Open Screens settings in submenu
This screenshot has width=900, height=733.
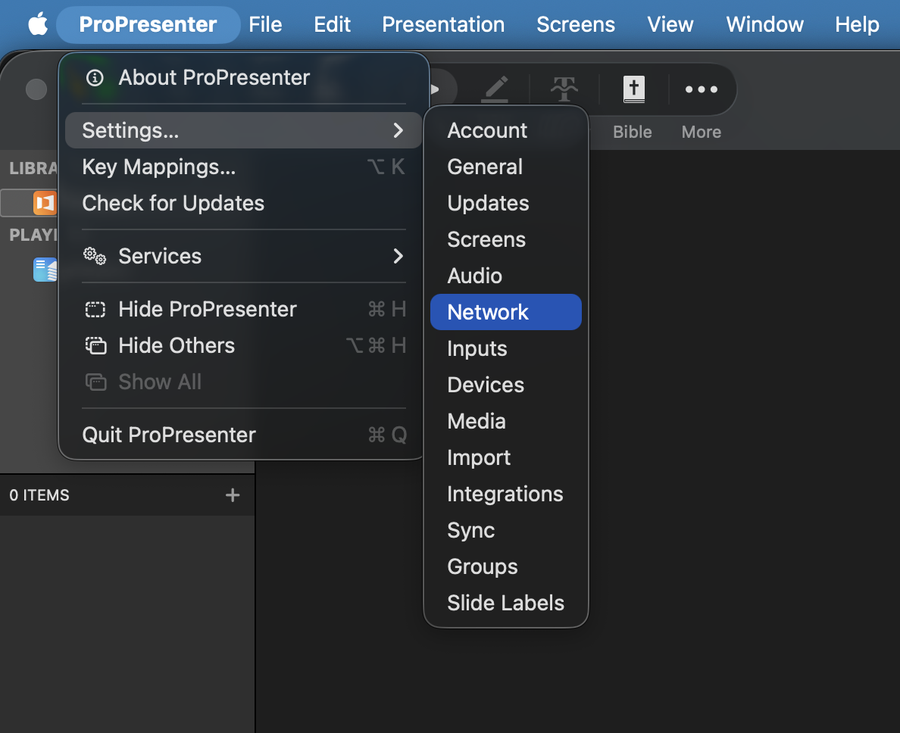tap(506, 239)
